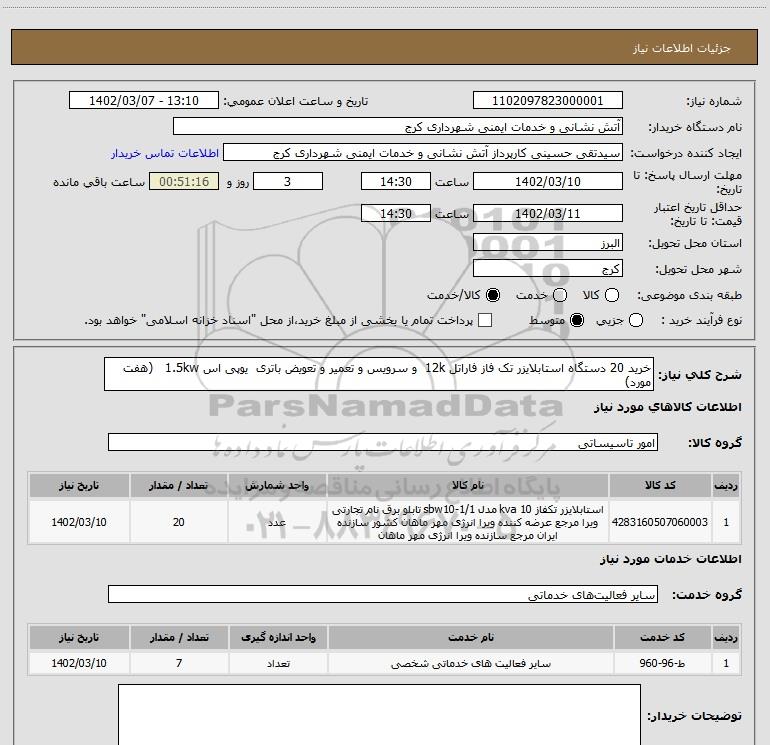Click the نام کالا column header

pos(468,485)
